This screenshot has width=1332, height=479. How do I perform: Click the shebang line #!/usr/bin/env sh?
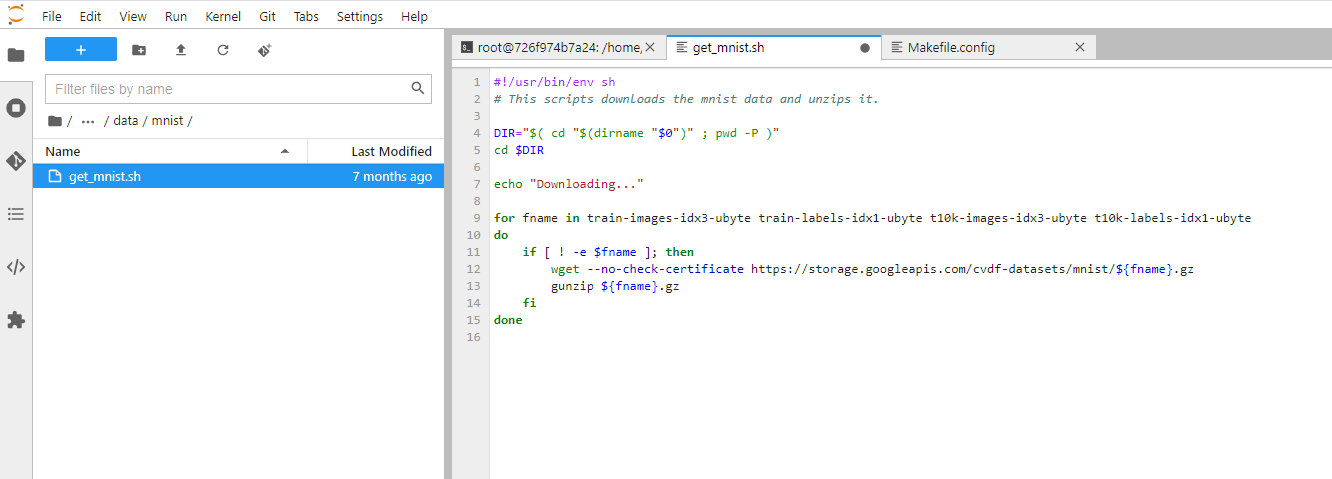pyautogui.click(x=555, y=82)
